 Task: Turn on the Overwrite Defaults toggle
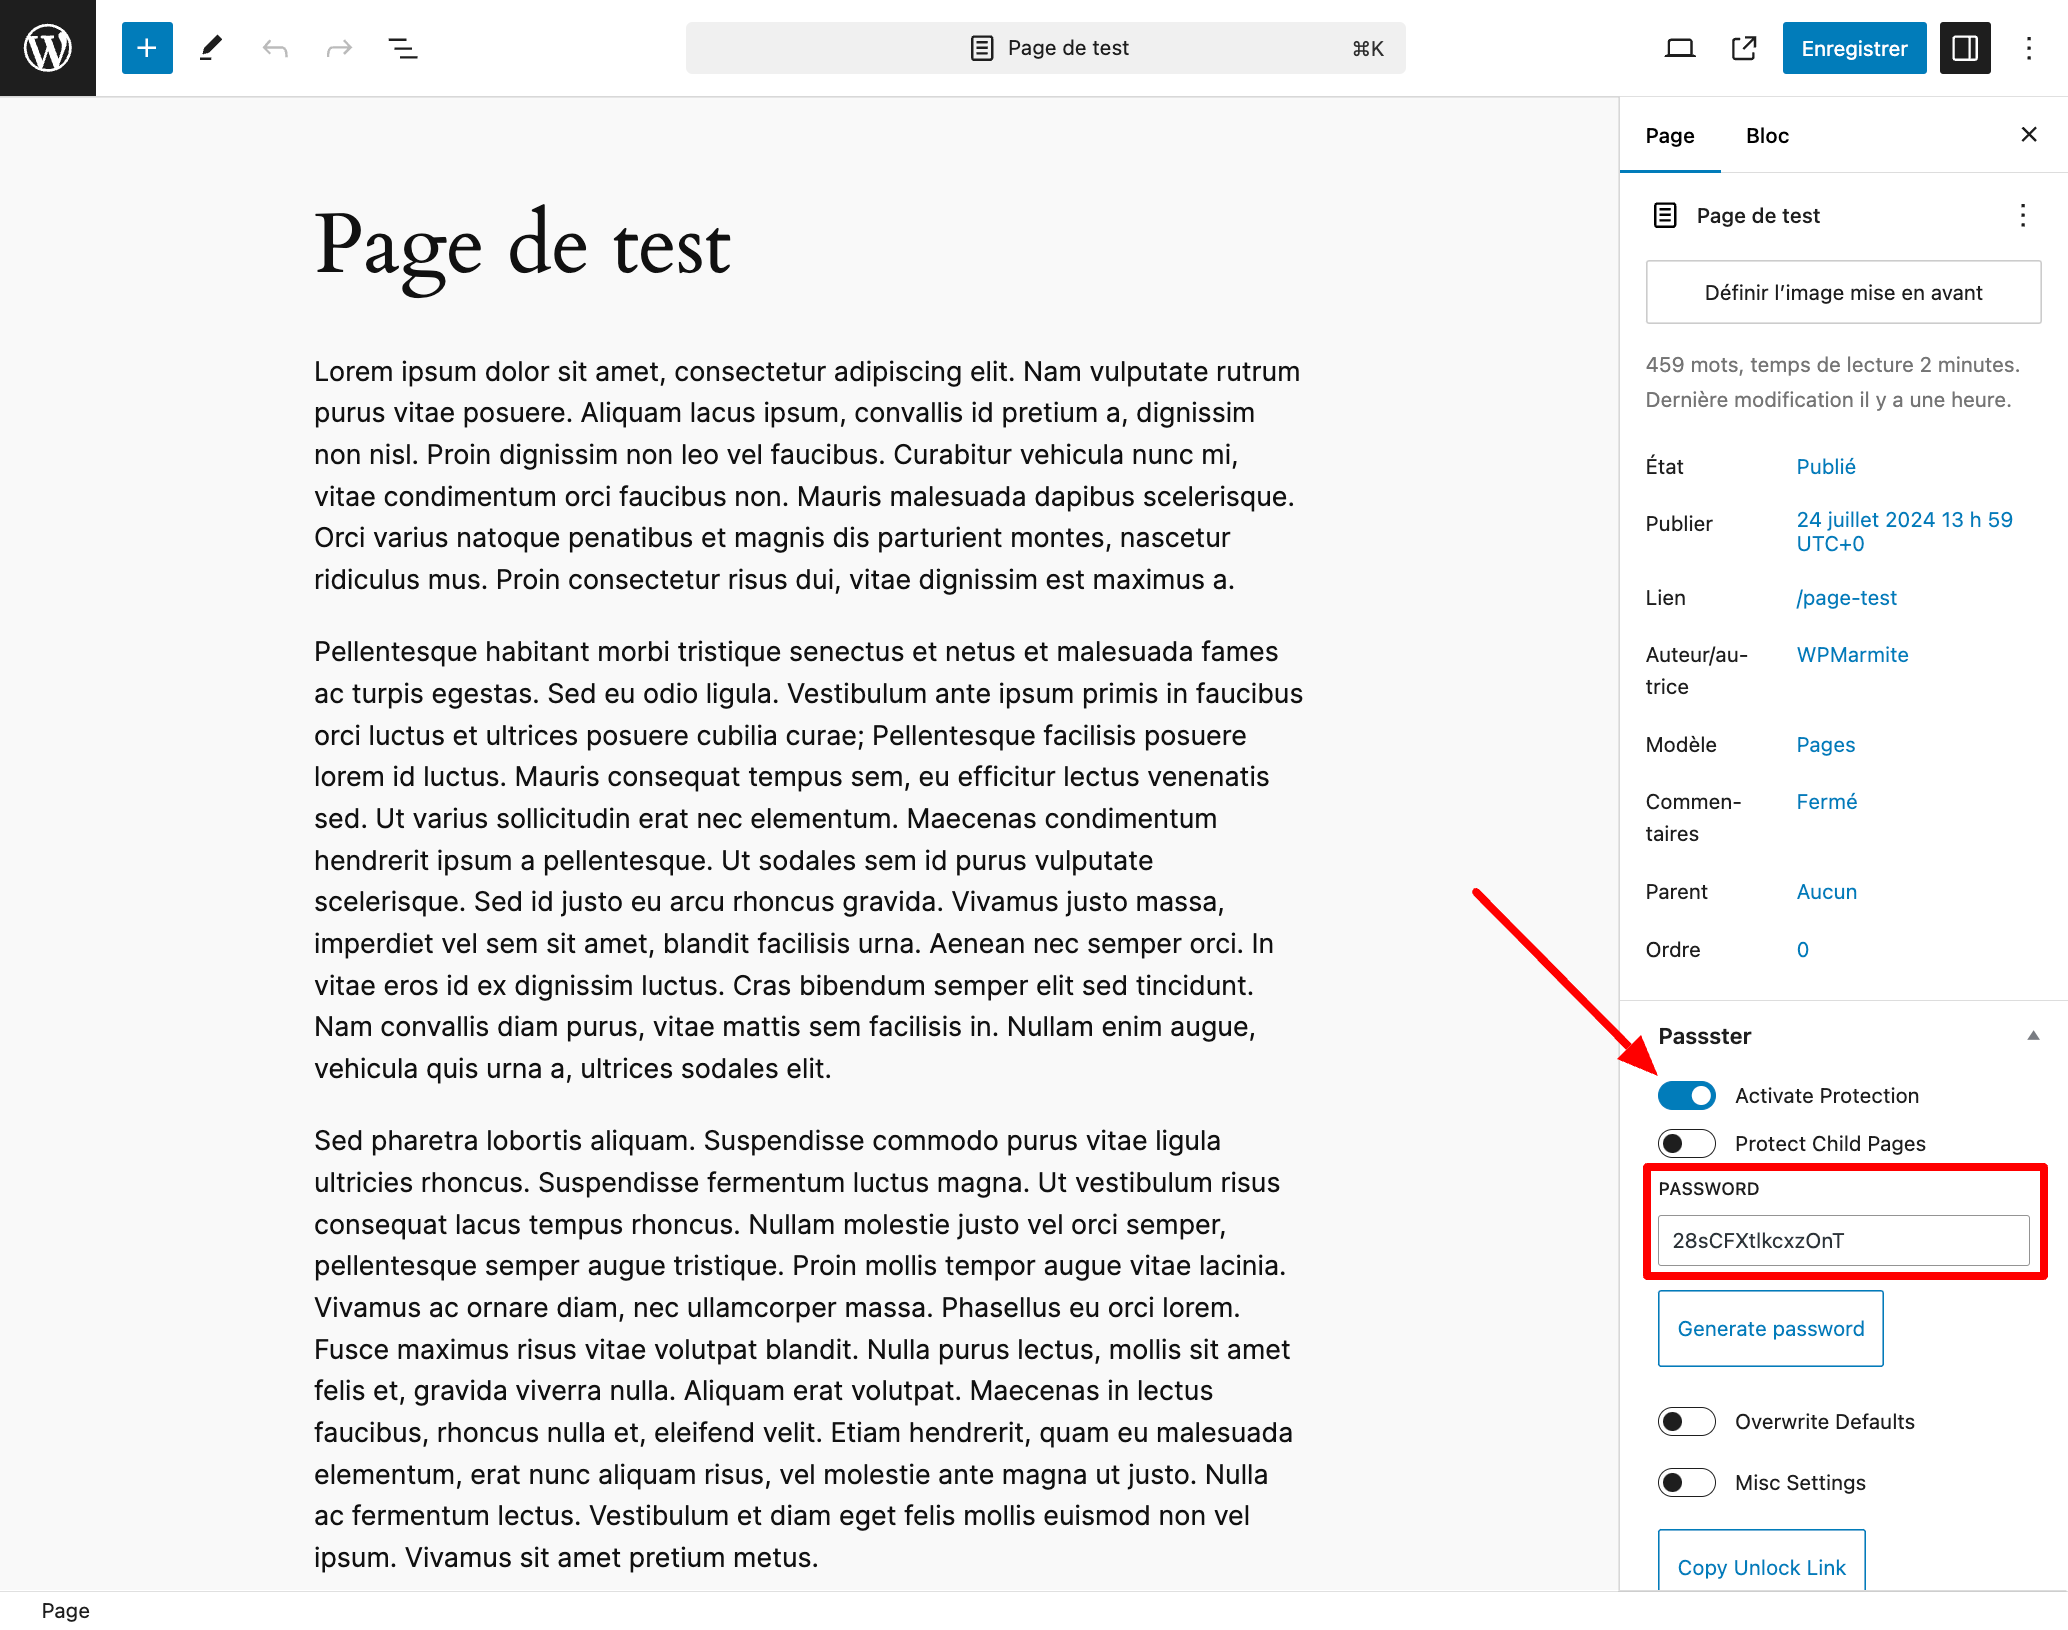(x=1686, y=1421)
